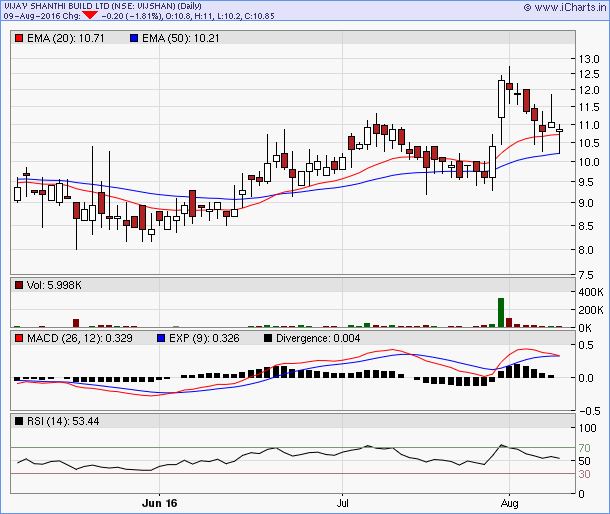Click the tall green volume spike bar

pyautogui.click(x=501, y=312)
